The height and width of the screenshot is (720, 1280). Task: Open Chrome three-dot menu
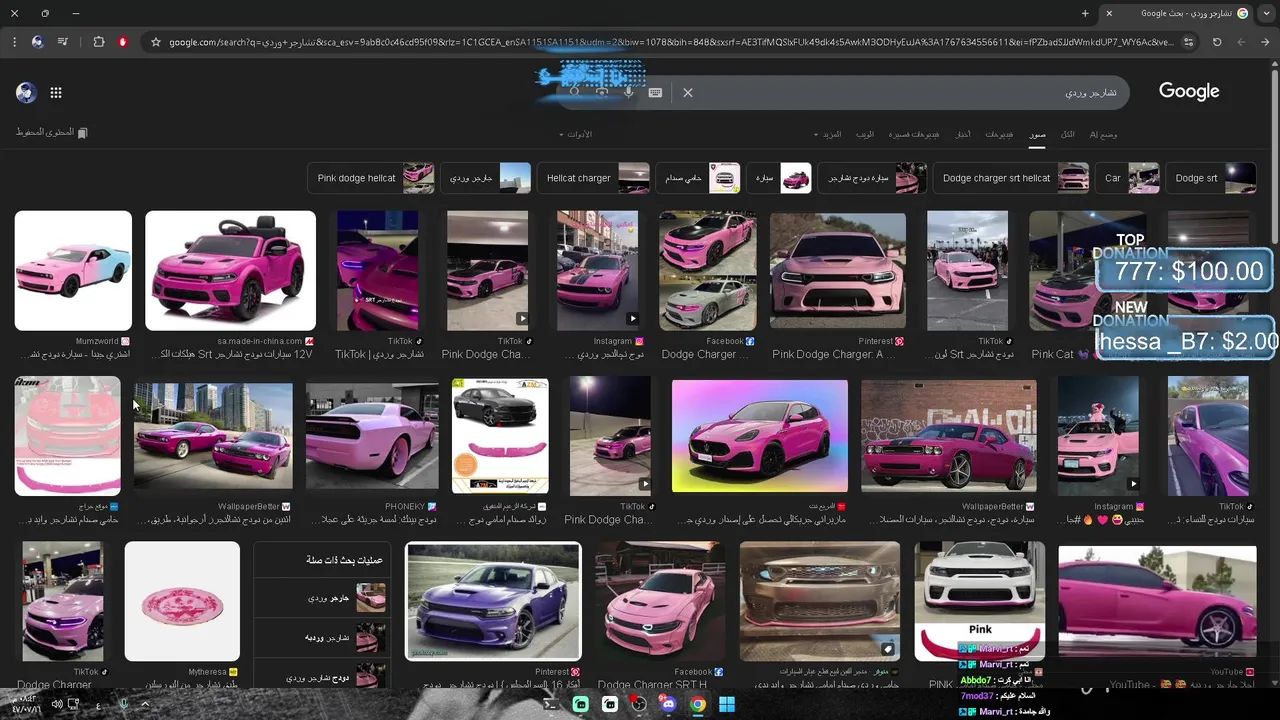coord(14,42)
